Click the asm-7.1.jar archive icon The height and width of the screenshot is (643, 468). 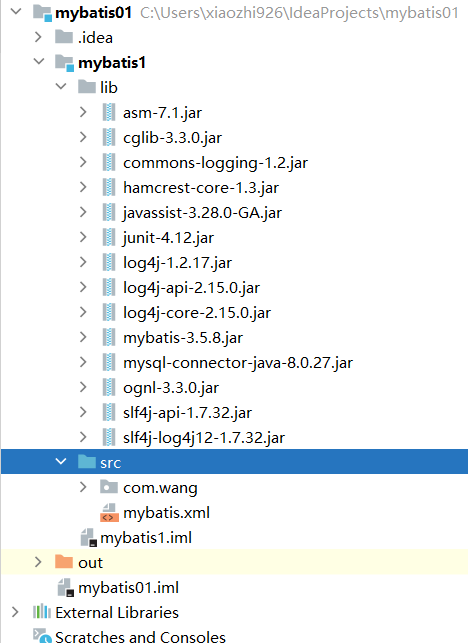click(109, 112)
